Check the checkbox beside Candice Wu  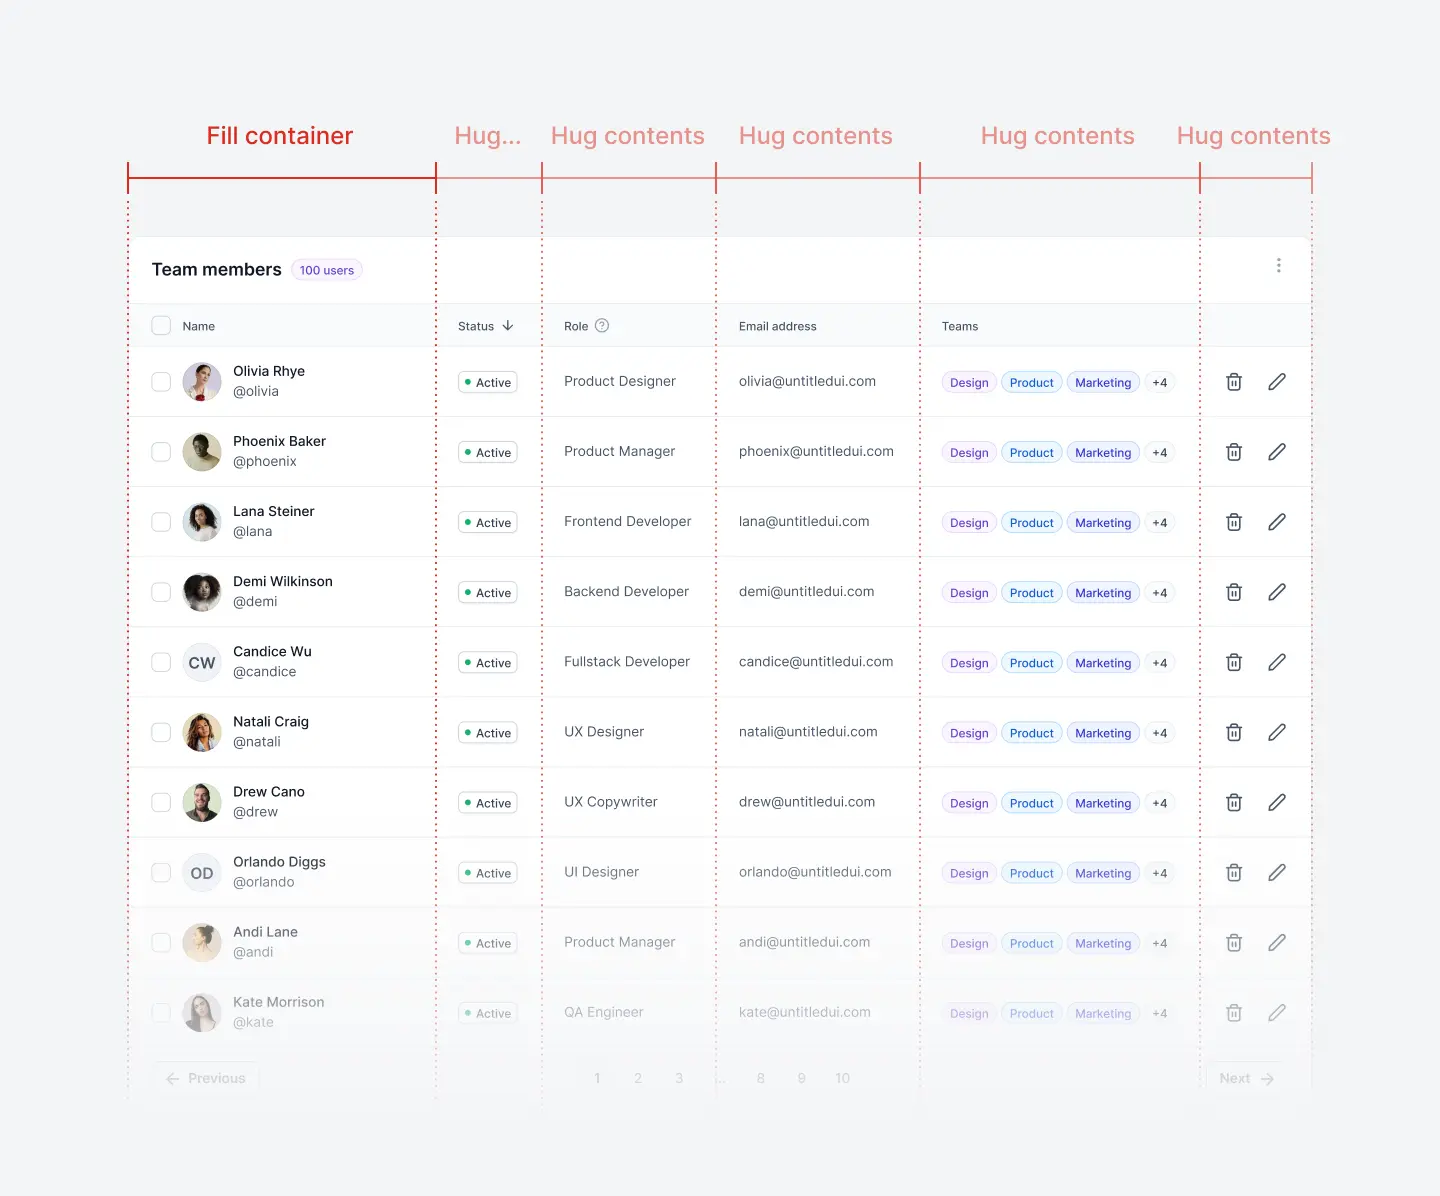(161, 661)
